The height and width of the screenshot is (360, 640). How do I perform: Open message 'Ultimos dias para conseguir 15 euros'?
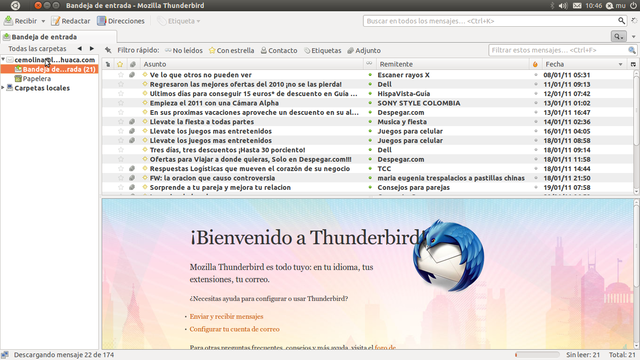point(253,93)
